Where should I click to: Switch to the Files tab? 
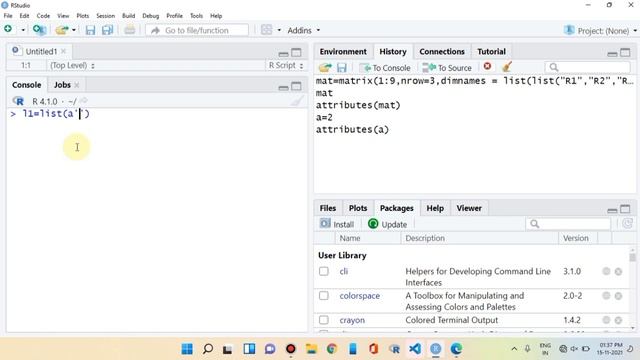(328, 208)
